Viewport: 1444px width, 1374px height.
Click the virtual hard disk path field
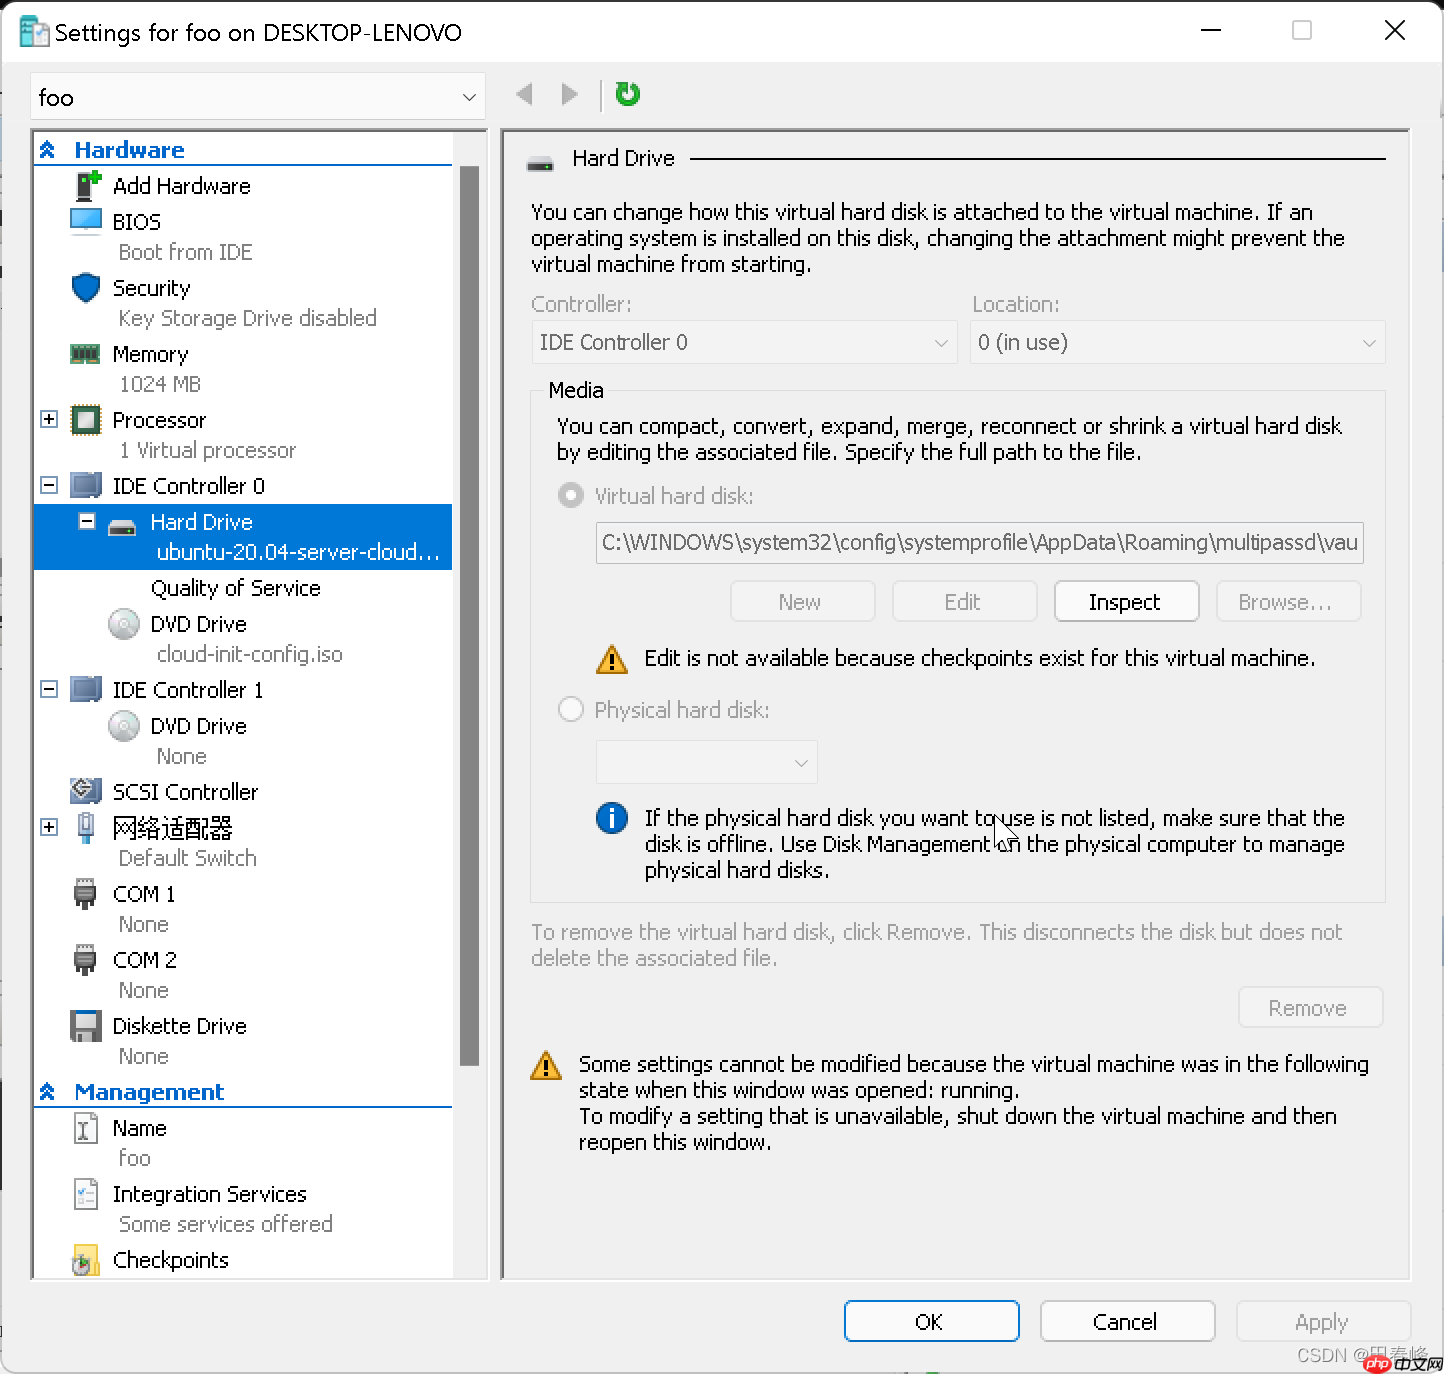(979, 543)
